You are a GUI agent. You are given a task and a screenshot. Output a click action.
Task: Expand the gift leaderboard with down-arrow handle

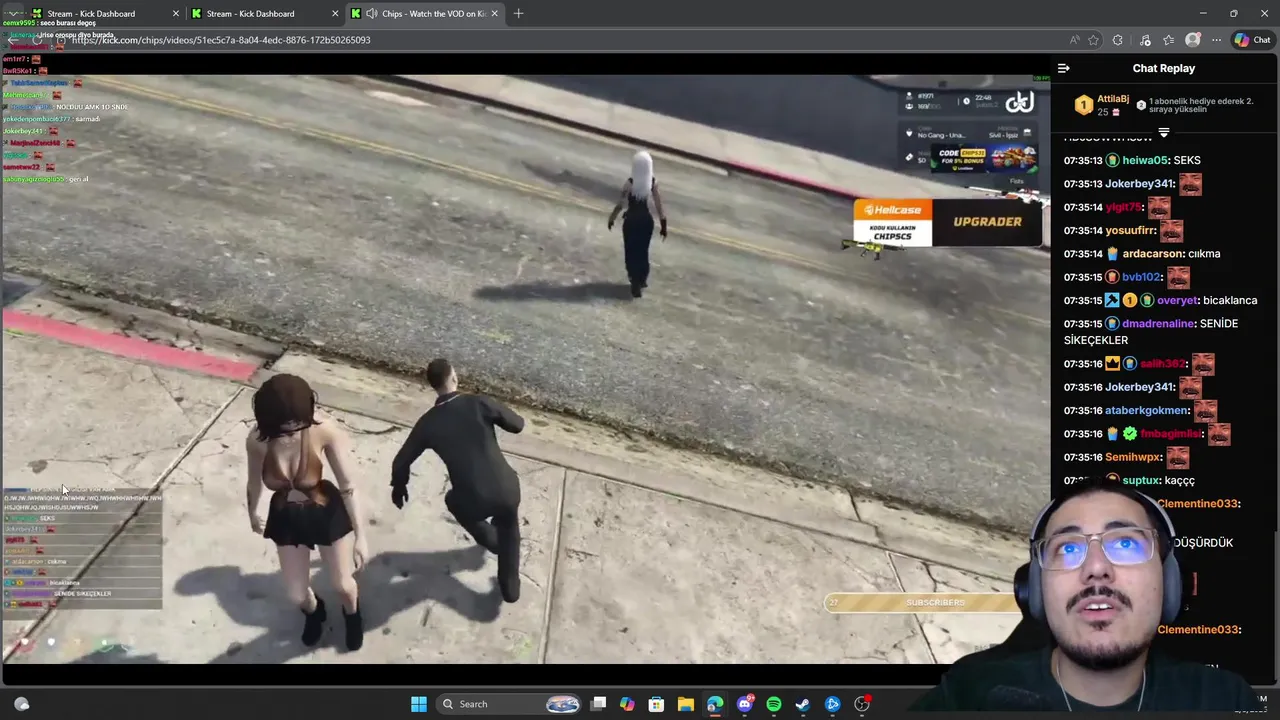1163,132
